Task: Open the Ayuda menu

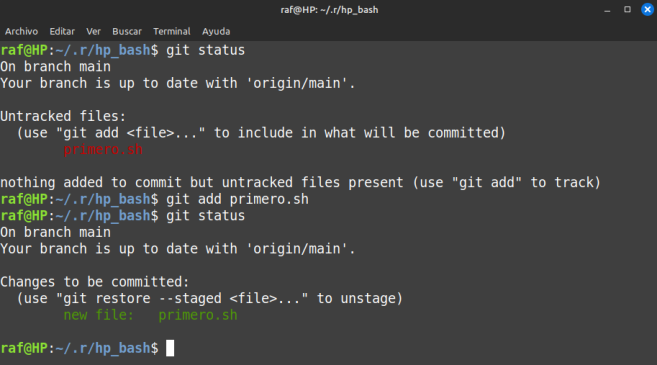Action: click(216, 31)
